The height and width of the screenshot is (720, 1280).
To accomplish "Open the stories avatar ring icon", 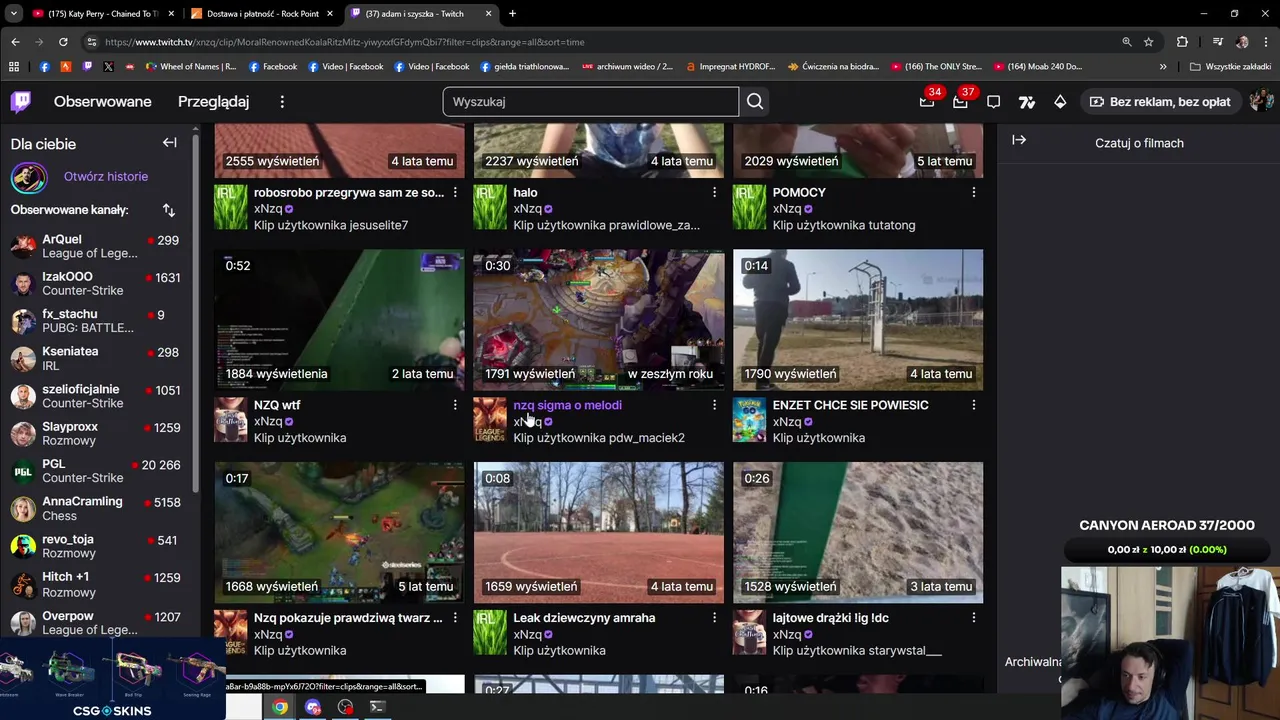I will pos(29,177).
